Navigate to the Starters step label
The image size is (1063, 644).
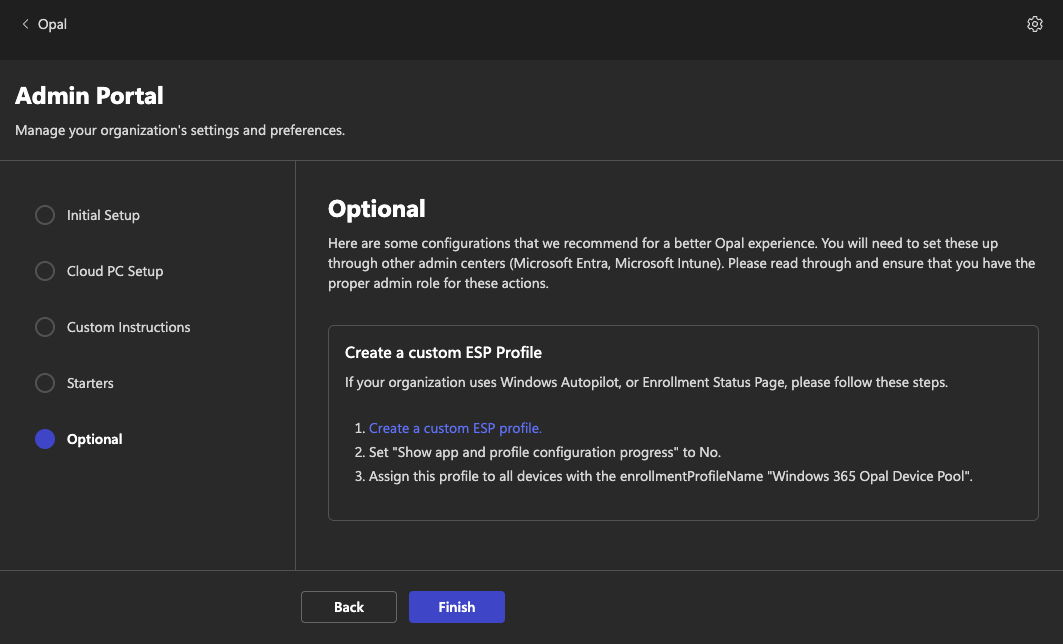[x=90, y=383]
